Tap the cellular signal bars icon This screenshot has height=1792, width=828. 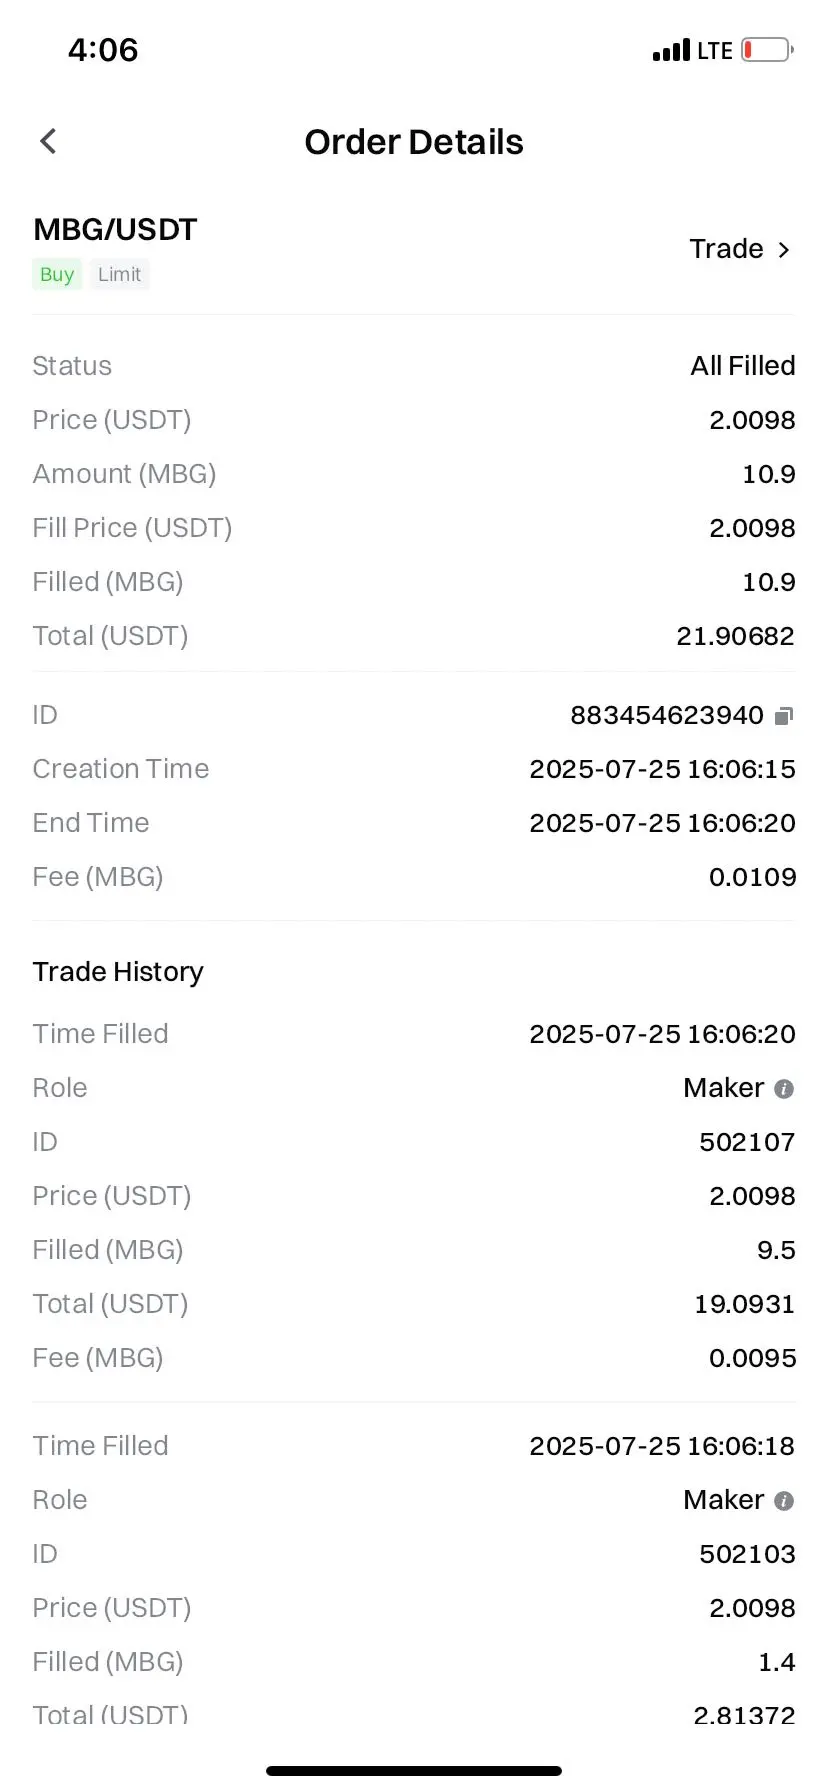(x=671, y=50)
